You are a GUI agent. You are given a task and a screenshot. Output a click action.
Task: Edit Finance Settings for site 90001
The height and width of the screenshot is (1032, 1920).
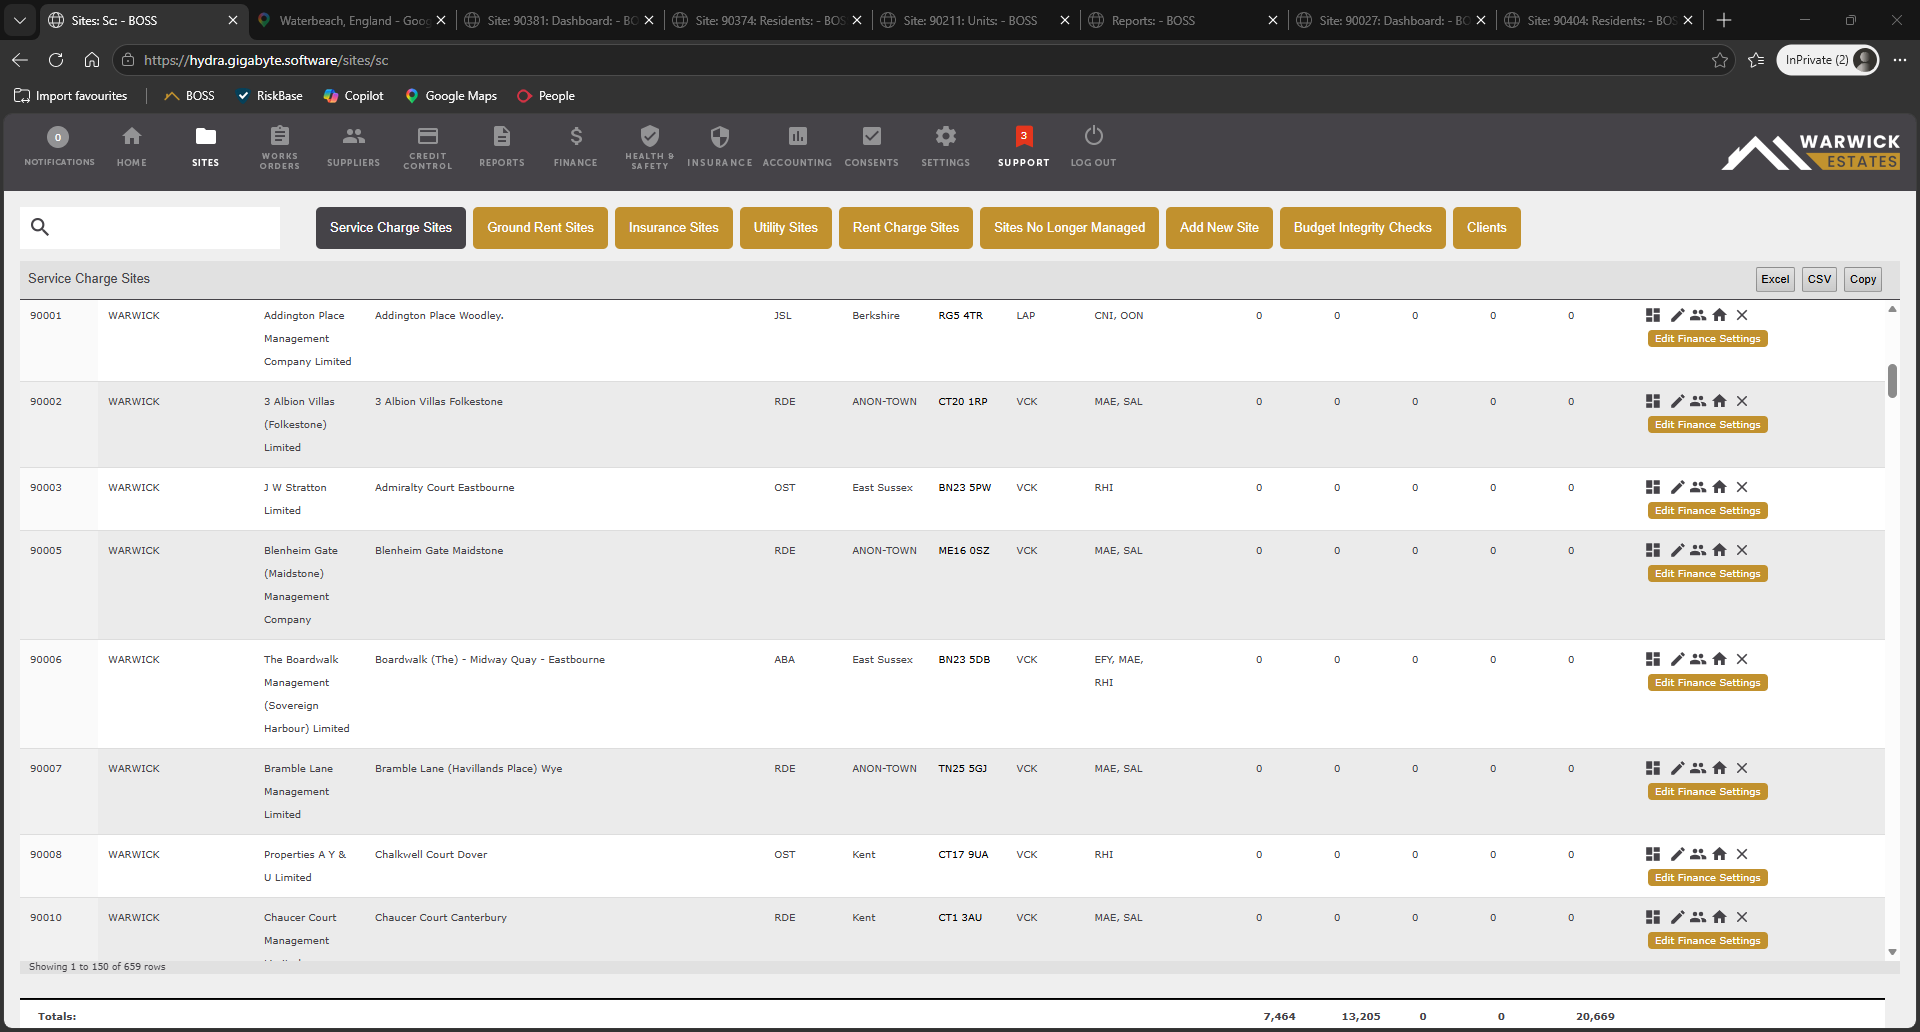click(1708, 339)
